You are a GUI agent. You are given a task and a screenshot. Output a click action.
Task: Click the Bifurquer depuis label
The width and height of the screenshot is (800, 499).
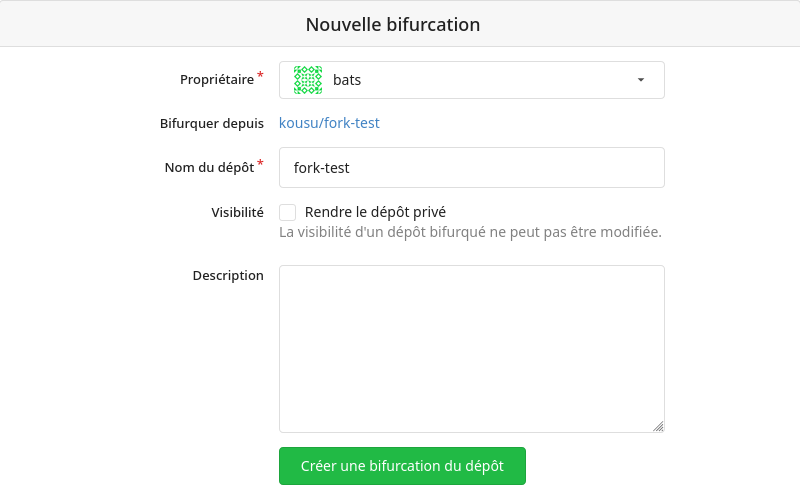[212, 123]
